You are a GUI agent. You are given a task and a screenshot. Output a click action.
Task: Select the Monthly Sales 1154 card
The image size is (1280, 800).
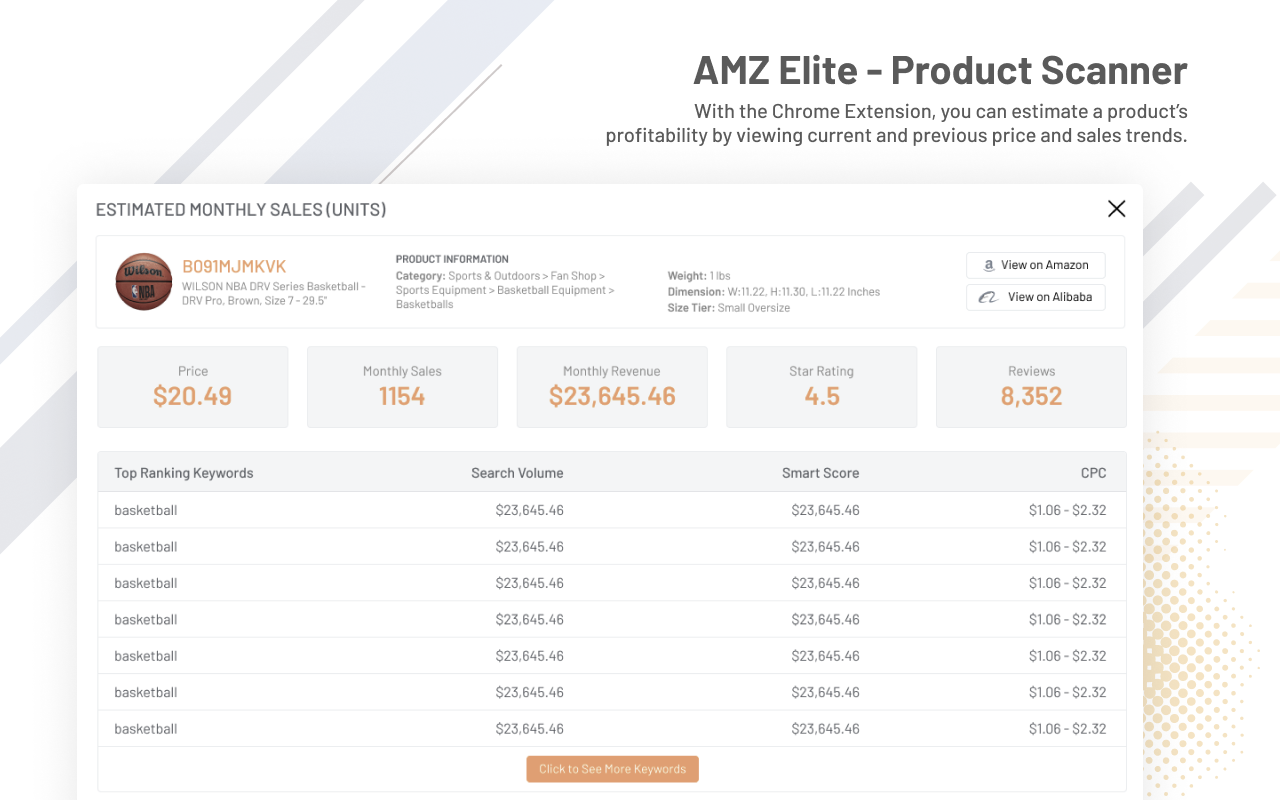click(402, 387)
